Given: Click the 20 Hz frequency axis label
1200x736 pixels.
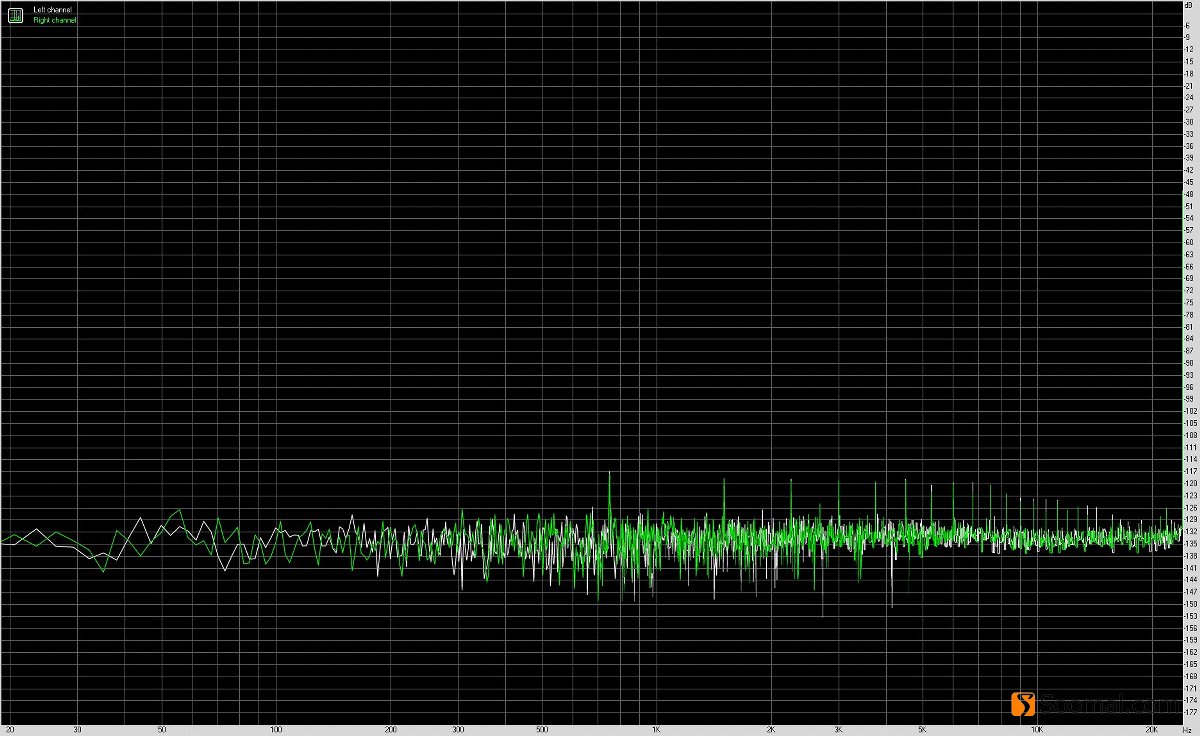Looking at the screenshot, I should [x=10, y=730].
